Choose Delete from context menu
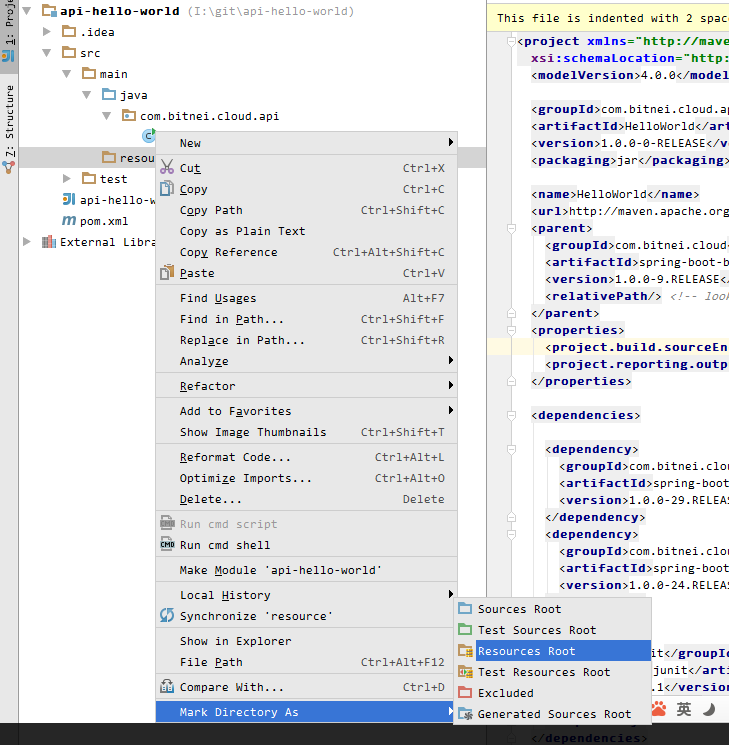The image size is (729, 745). (x=307, y=499)
